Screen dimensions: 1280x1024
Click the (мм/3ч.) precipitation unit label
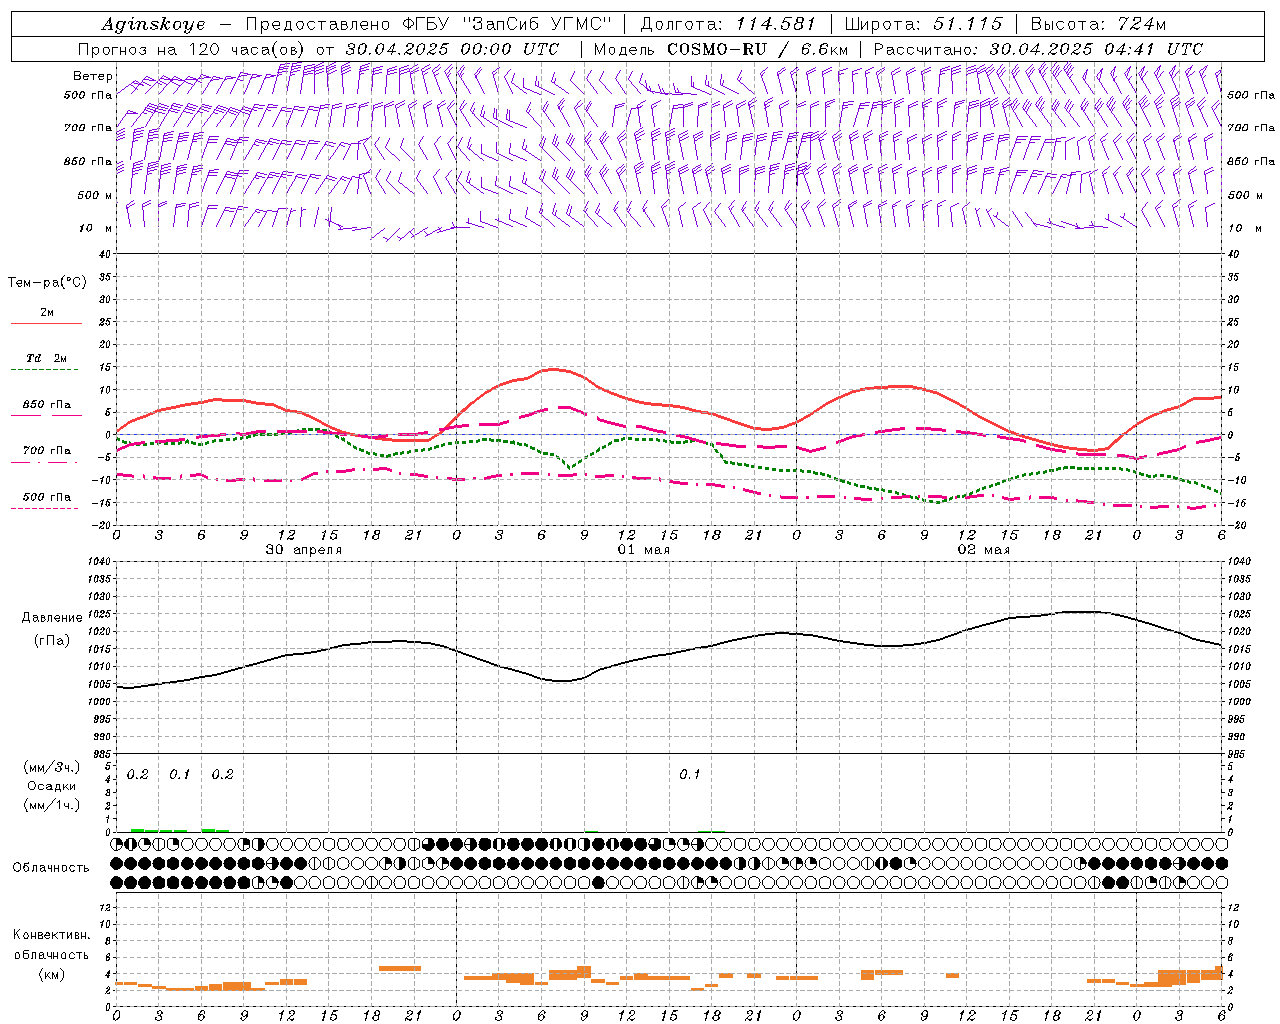click(52, 767)
